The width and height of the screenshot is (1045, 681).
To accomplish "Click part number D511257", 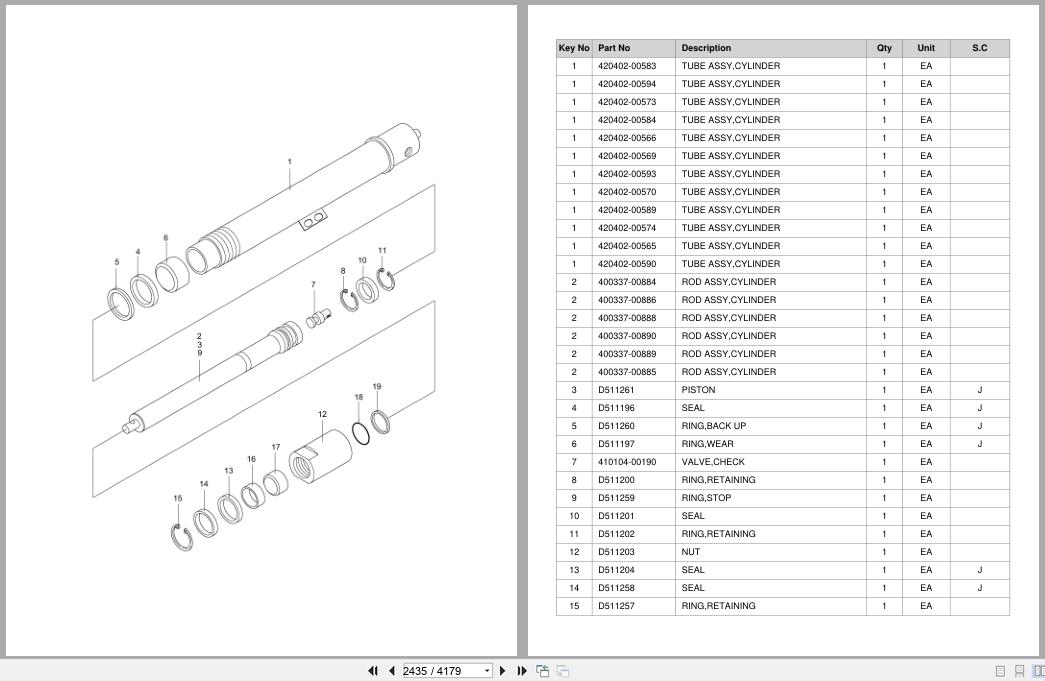I will 616,606.
